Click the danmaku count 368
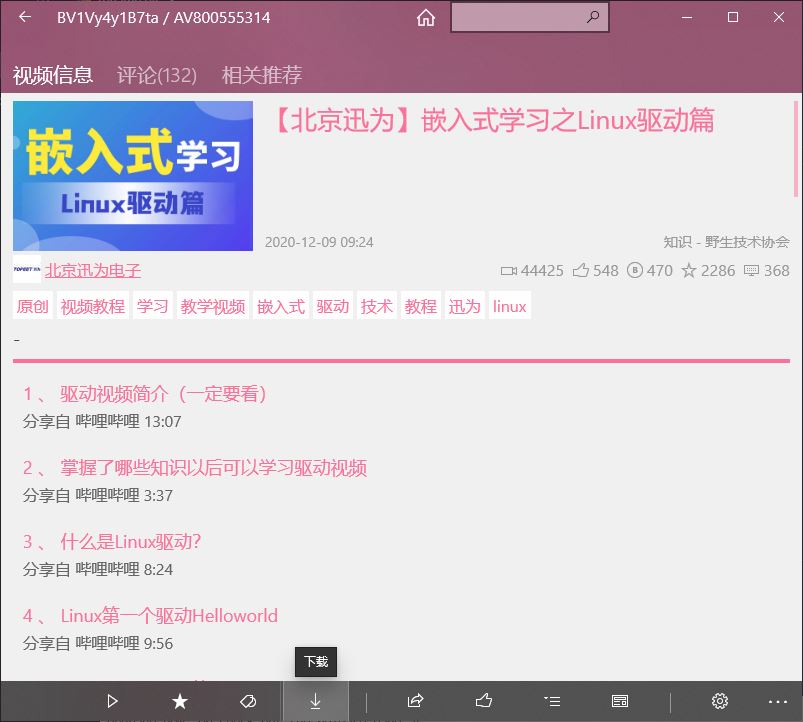 pos(767,270)
